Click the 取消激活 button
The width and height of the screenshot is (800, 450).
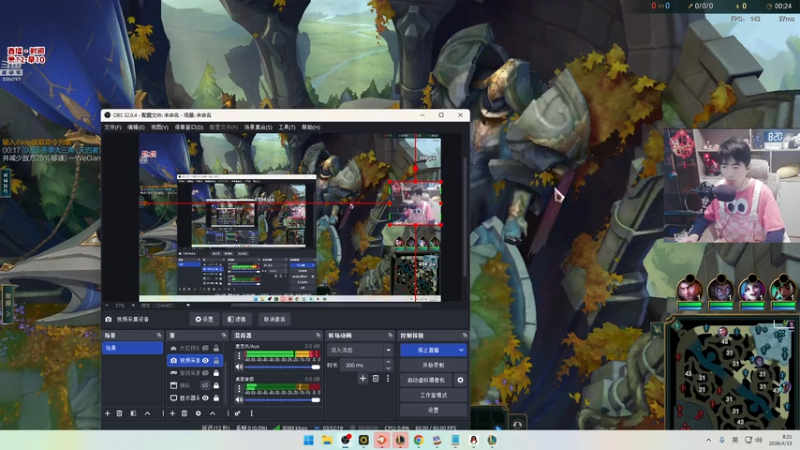pos(274,319)
